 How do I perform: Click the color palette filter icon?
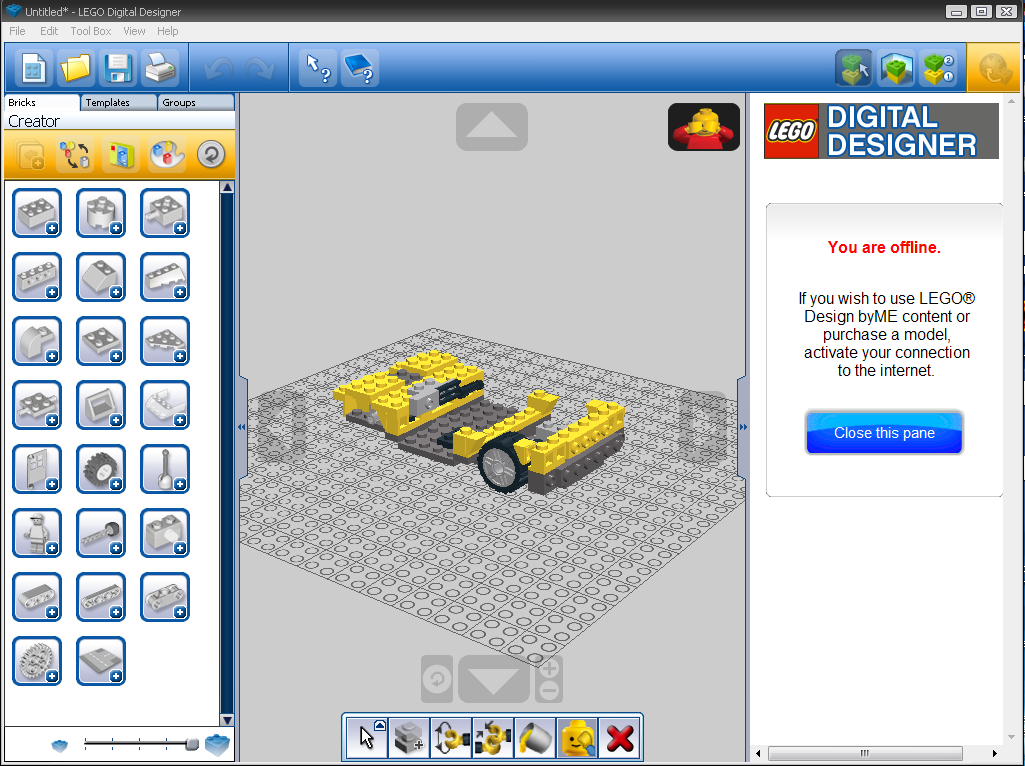[167, 155]
